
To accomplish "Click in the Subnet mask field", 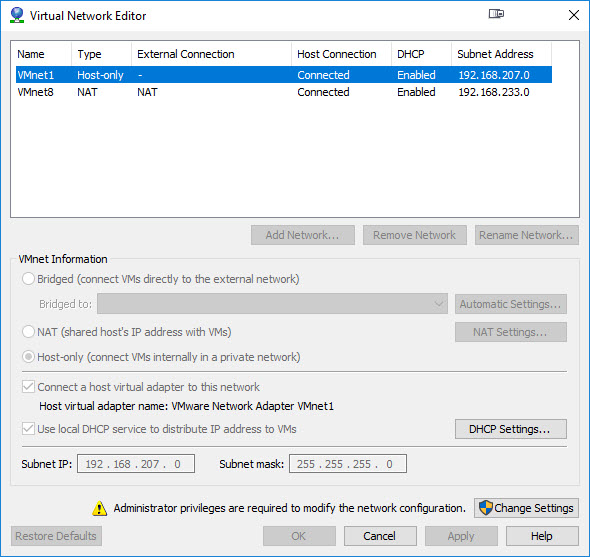I will [348, 464].
